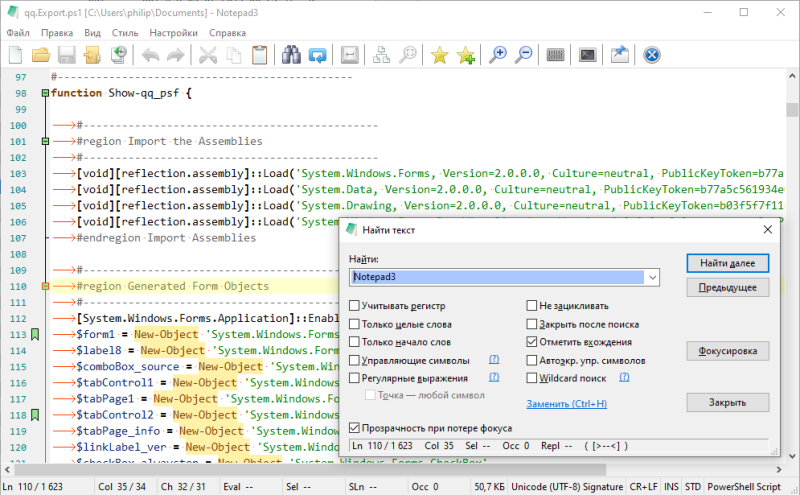Open file using the folder icon
Viewport: 800px width, 495px height.
tap(41, 56)
